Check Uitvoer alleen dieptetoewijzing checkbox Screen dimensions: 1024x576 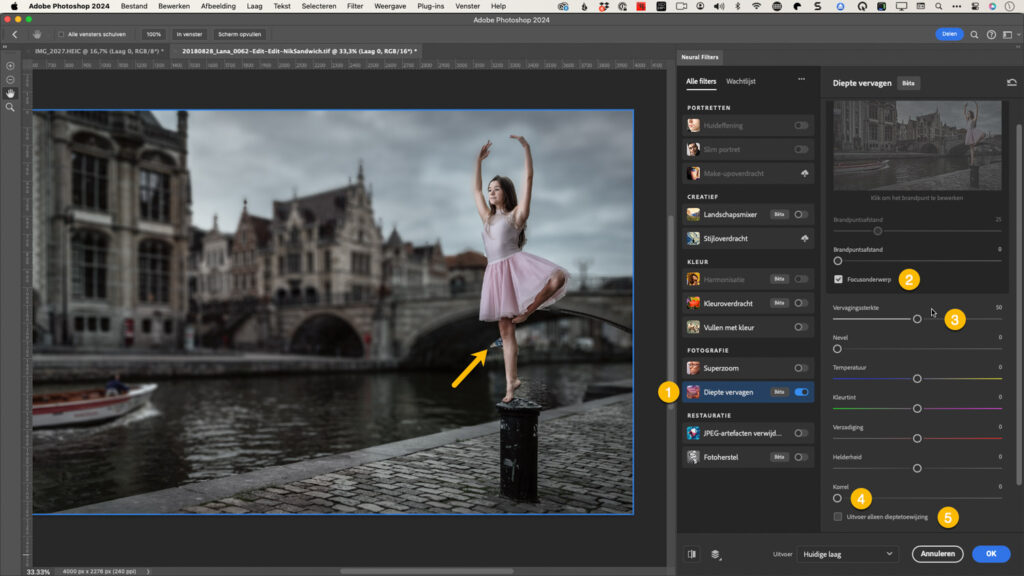[838, 517]
